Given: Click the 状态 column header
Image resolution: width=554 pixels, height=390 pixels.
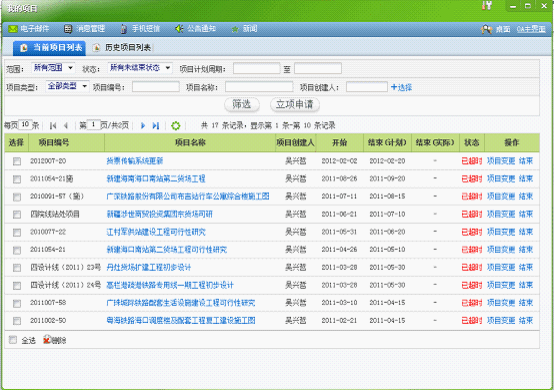Looking at the screenshot, I should tap(472, 143).
